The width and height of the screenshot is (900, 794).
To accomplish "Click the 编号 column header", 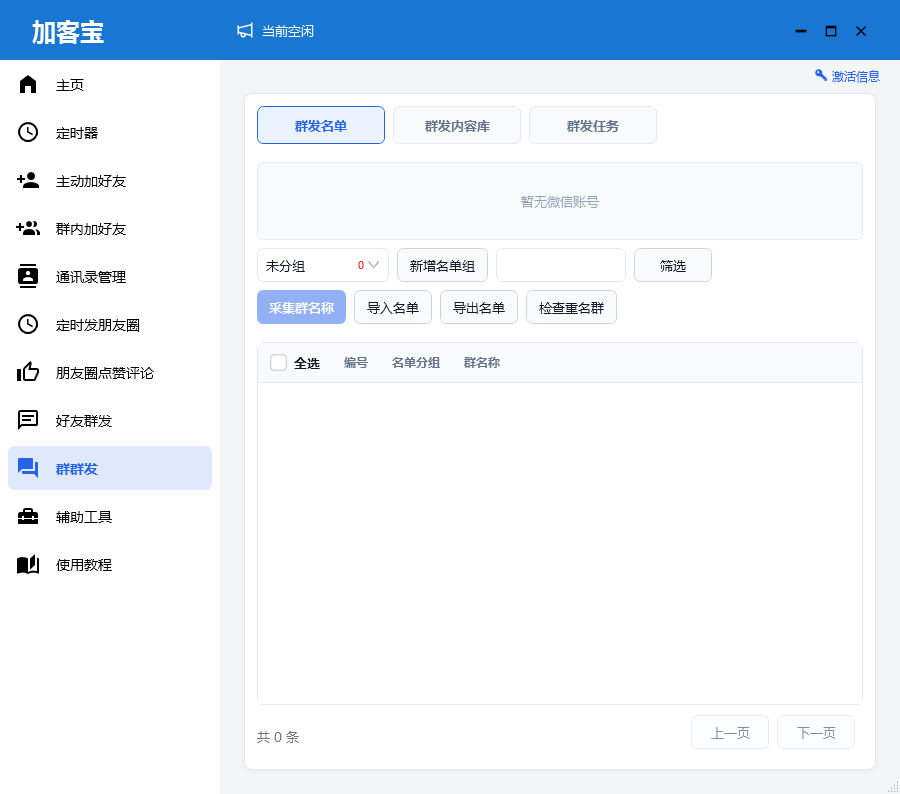I will (356, 362).
